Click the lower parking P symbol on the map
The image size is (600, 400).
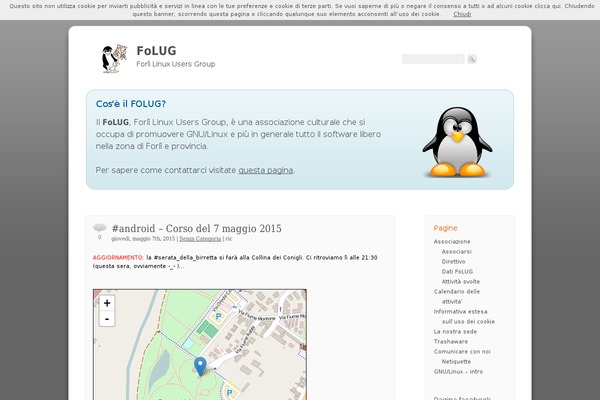[x=229, y=392]
